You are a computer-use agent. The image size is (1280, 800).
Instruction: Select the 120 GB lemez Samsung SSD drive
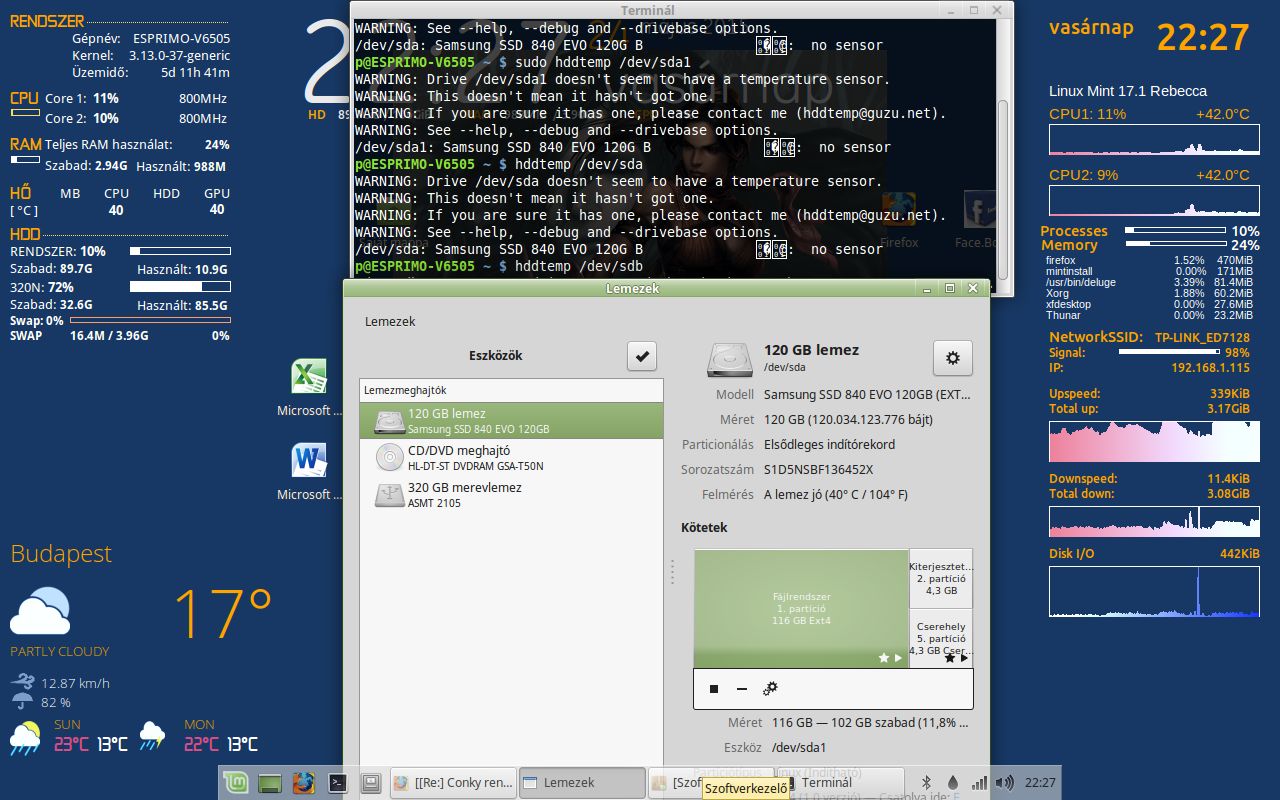point(511,421)
